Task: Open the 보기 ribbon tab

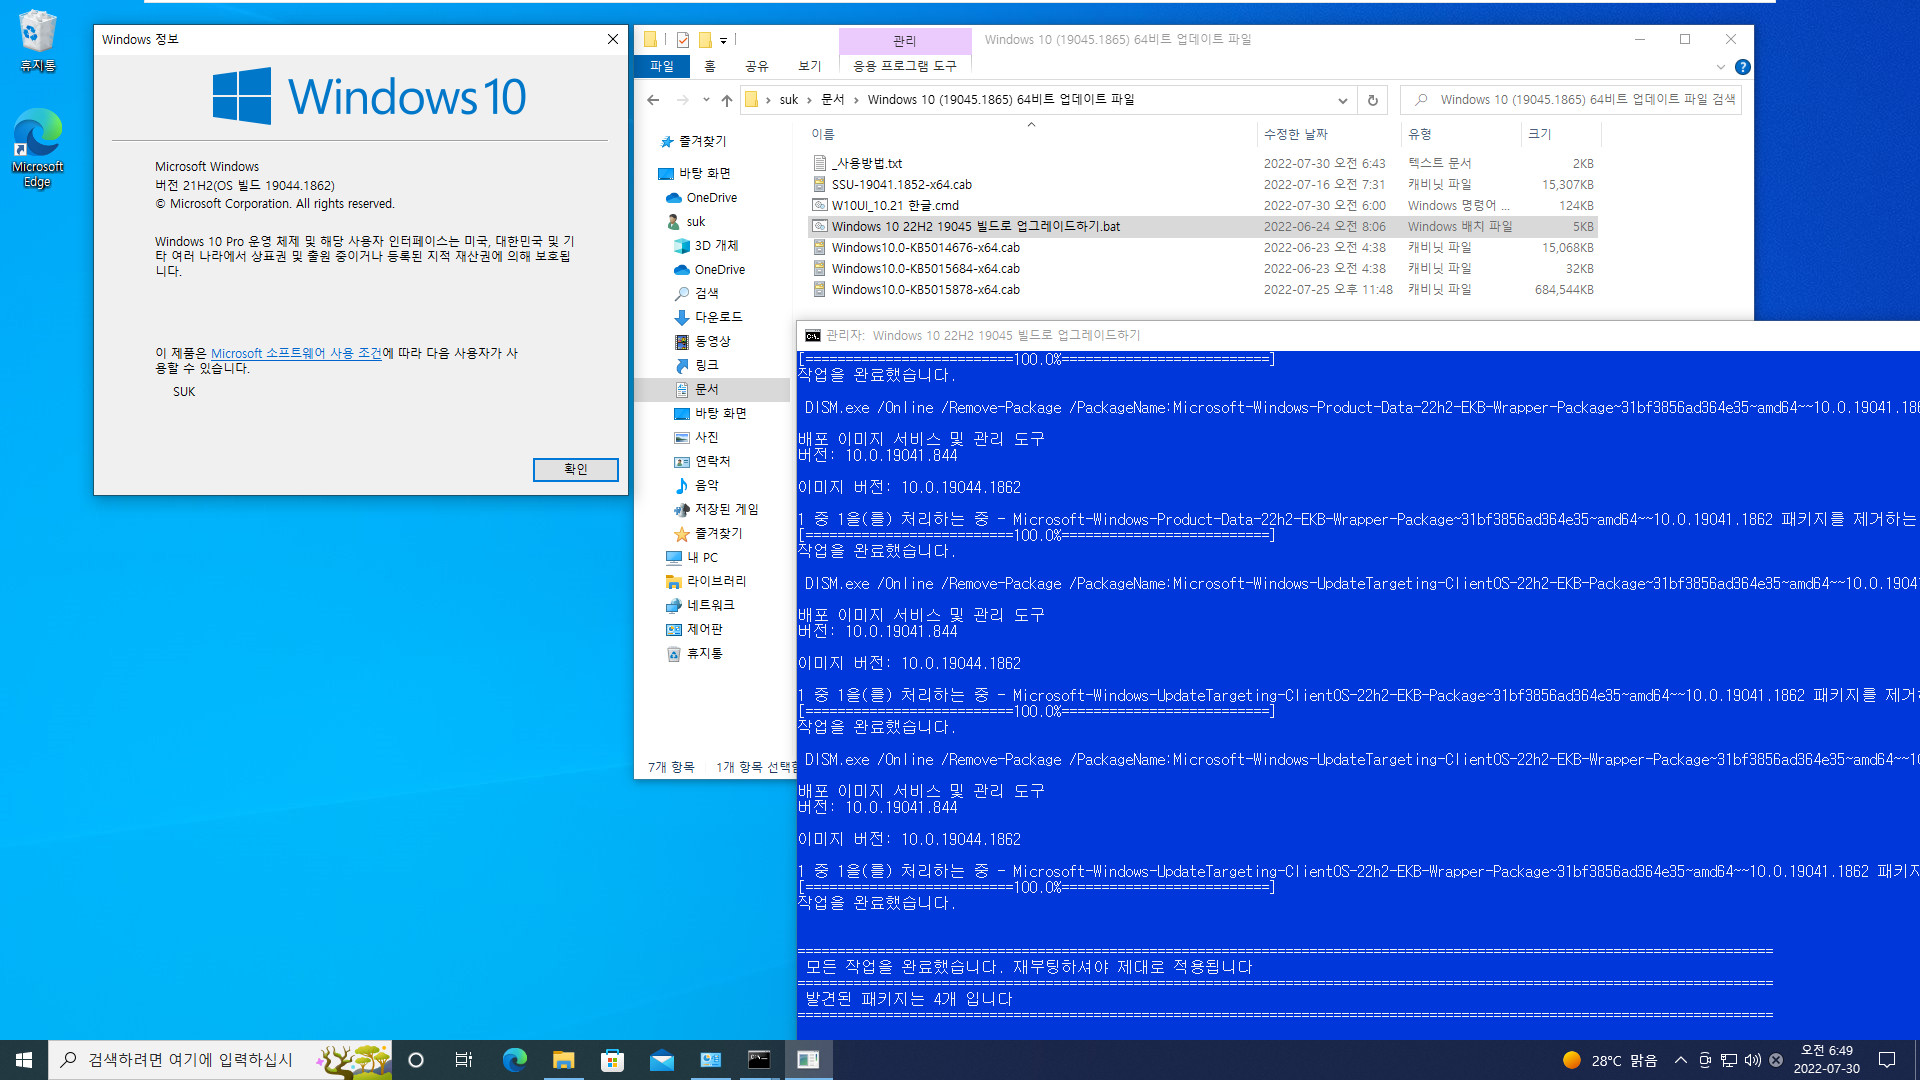Action: tap(810, 66)
